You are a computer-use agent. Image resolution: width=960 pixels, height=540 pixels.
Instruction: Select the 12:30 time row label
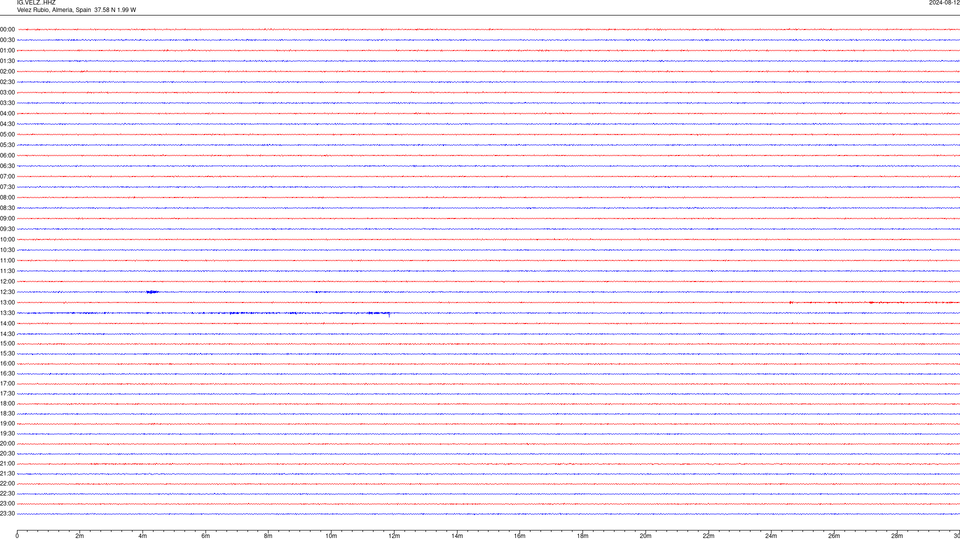(7, 292)
